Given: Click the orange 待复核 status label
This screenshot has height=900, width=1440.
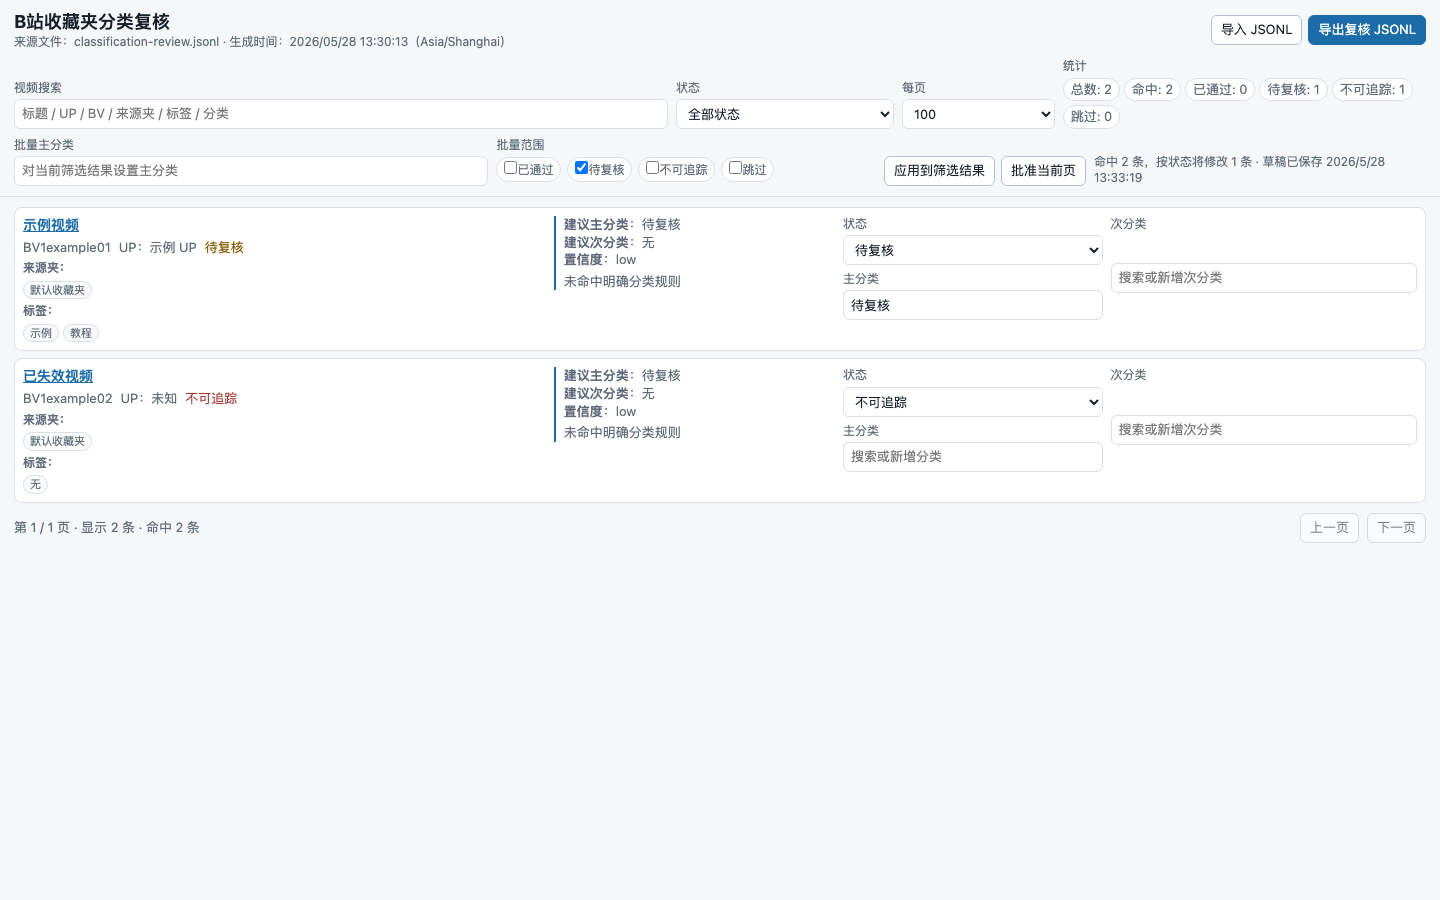Looking at the screenshot, I should (x=224, y=247).
